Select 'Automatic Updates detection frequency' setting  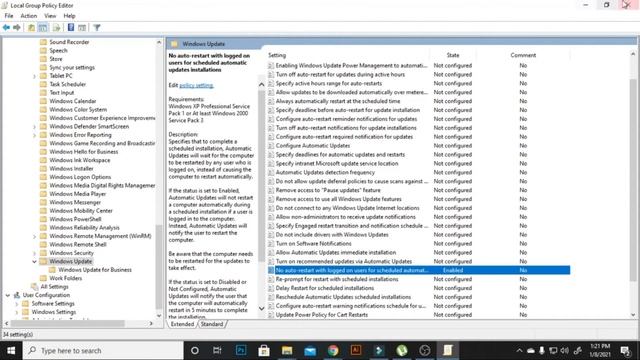325,173
